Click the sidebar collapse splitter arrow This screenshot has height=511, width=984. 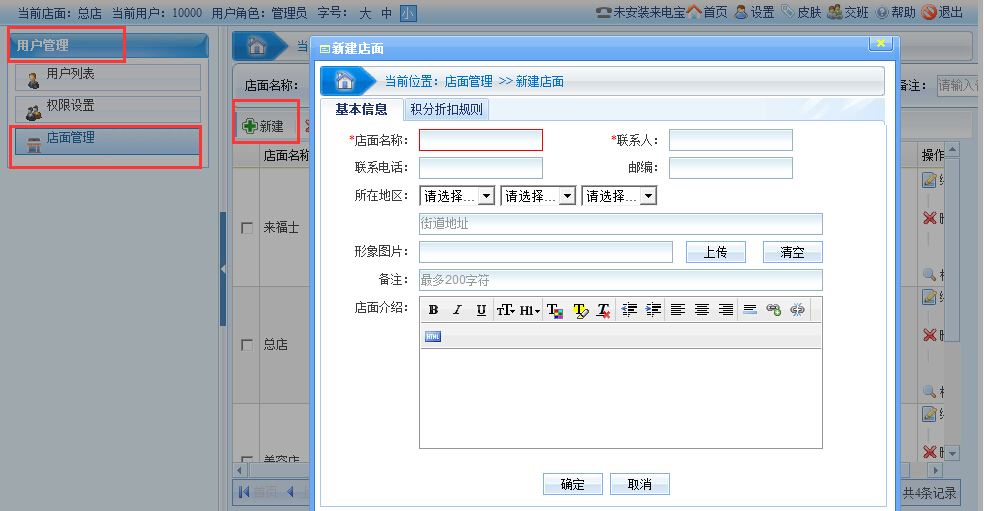pos(223,269)
